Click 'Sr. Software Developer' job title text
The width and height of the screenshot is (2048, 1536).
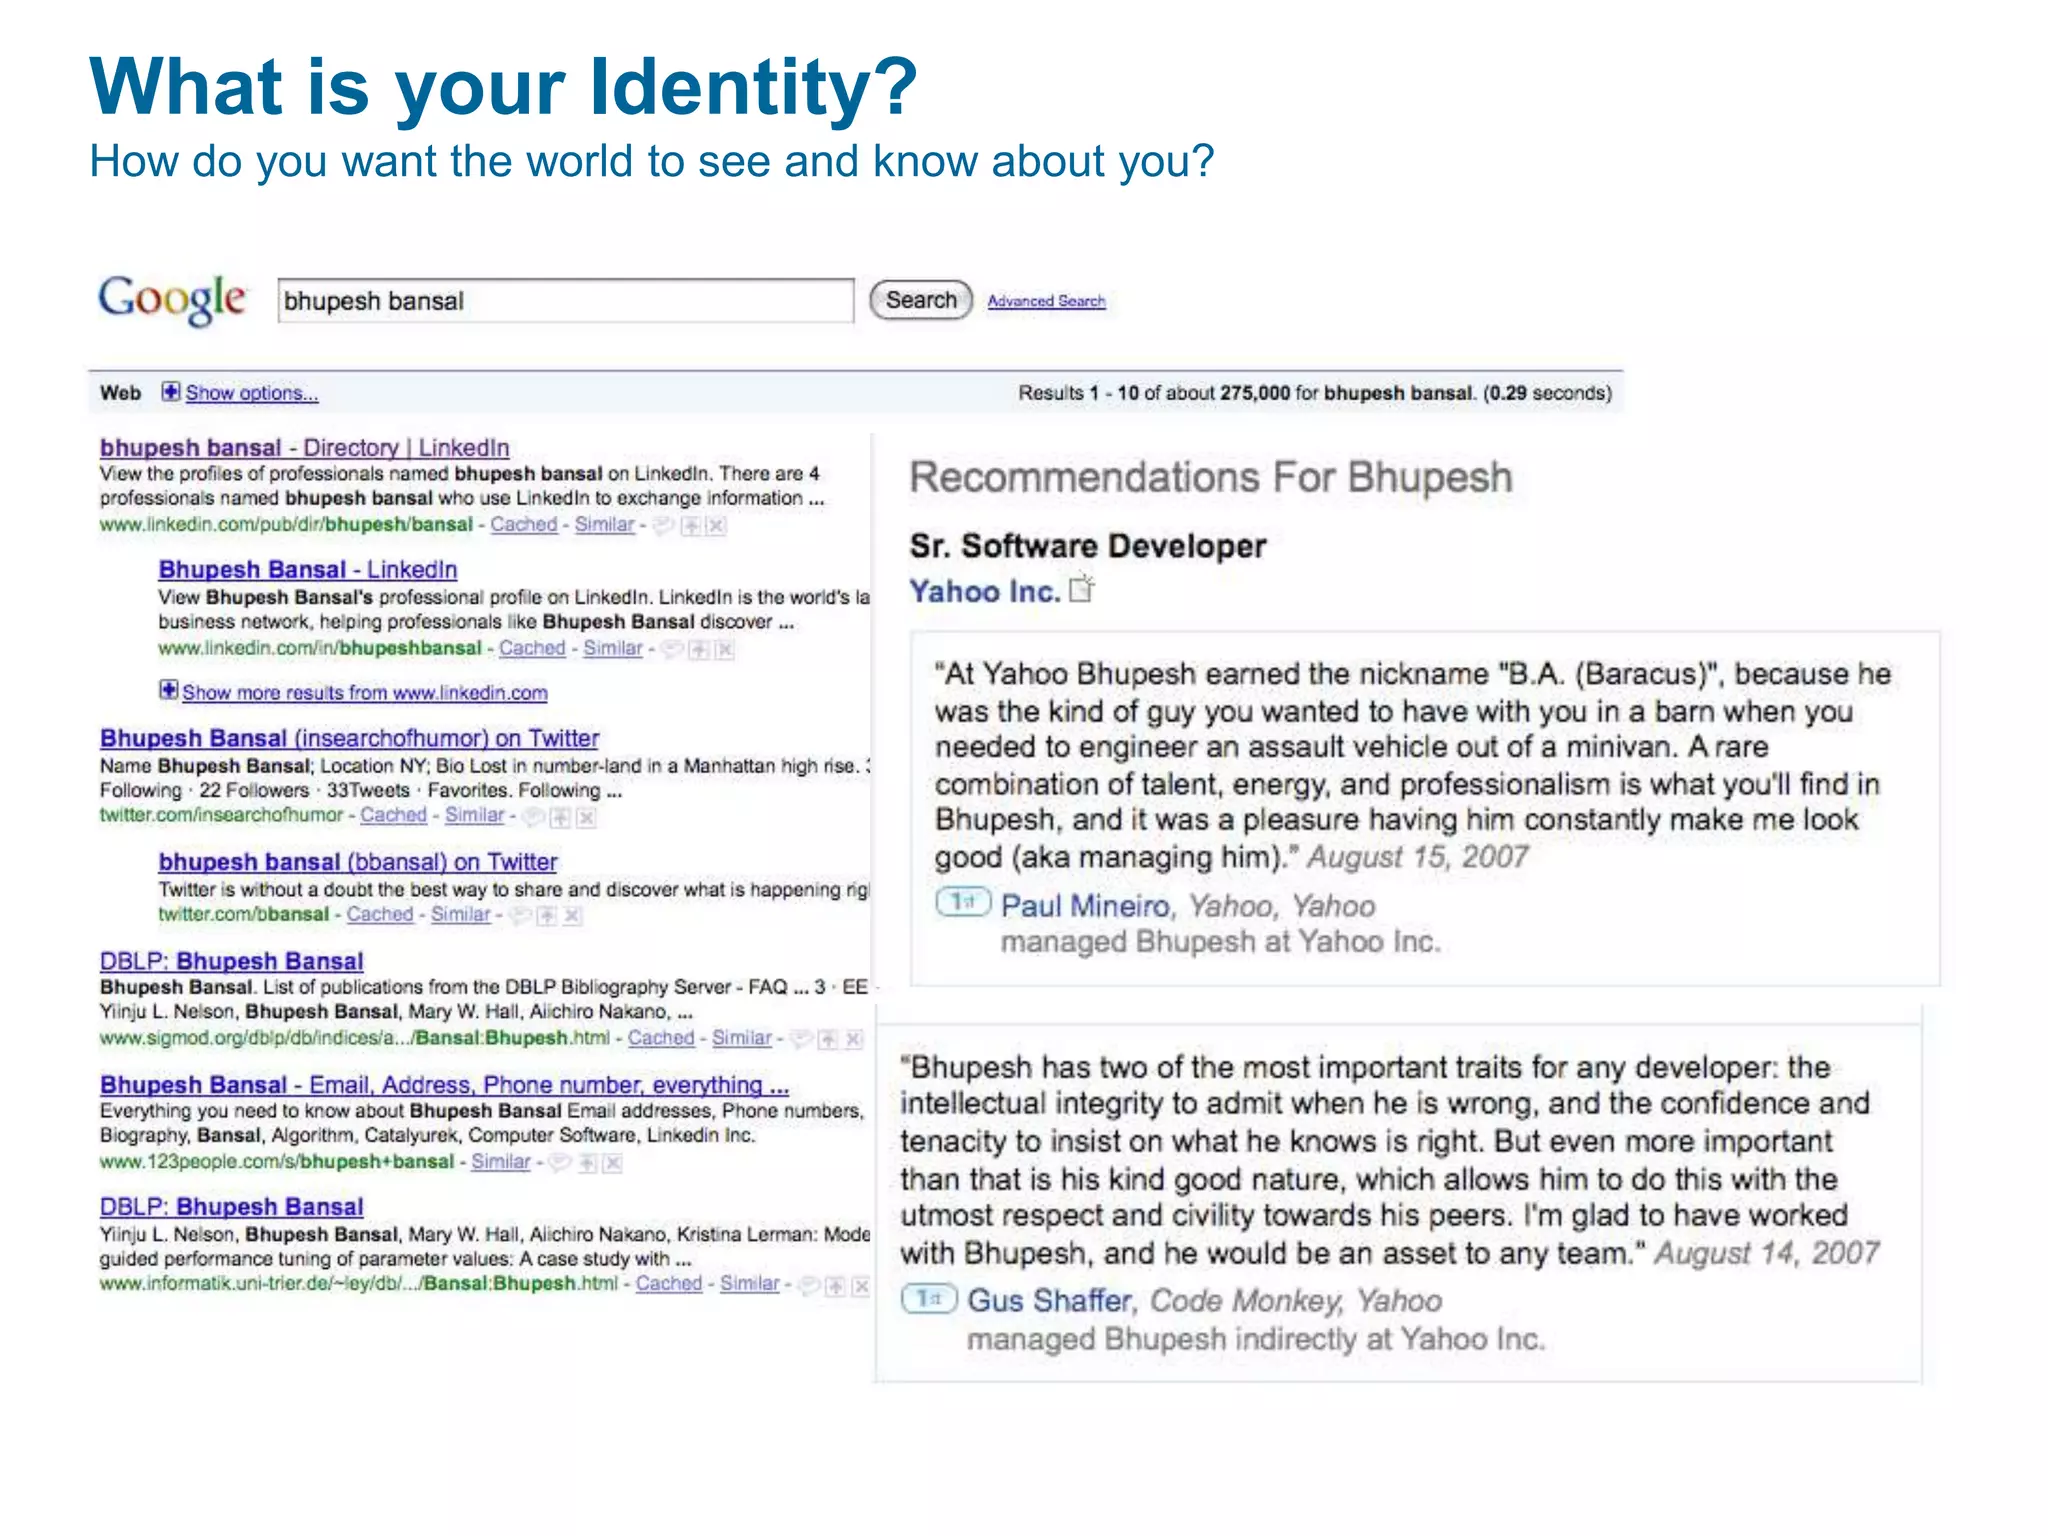coord(1088,546)
